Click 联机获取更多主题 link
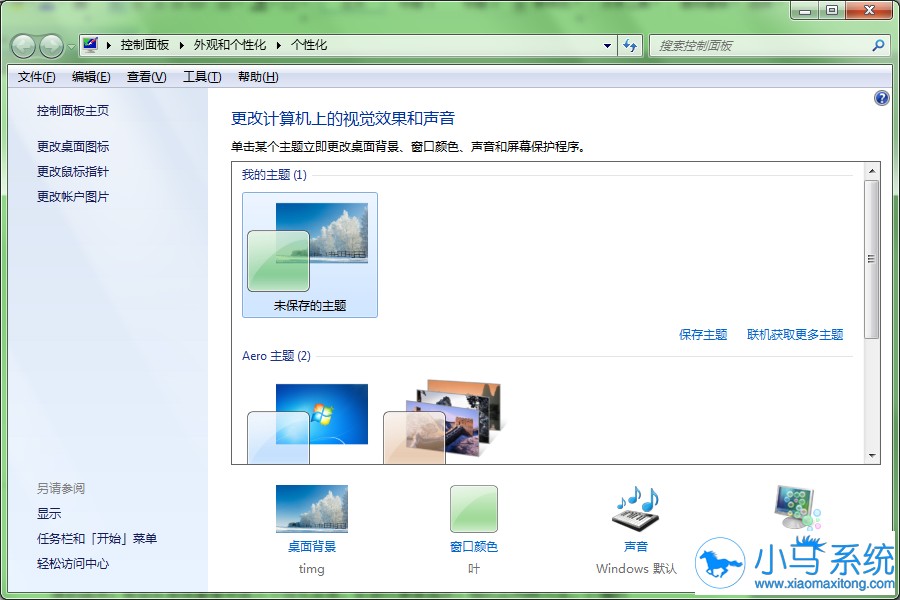This screenshot has height=600, width=900. [795, 335]
